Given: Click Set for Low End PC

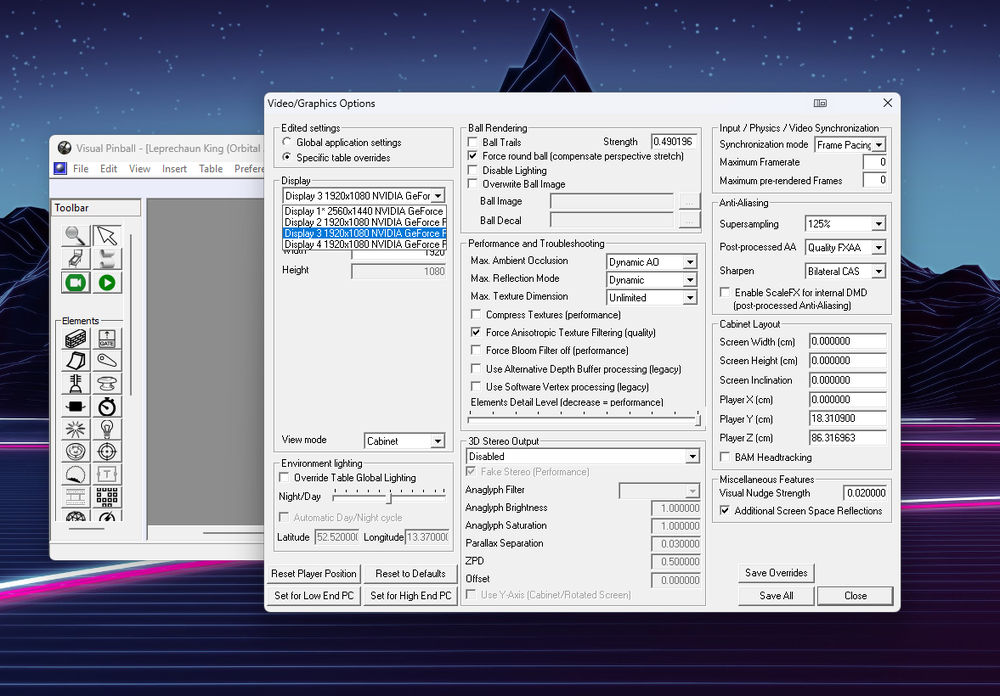Looking at the screenshot, I should coord(314,595).
